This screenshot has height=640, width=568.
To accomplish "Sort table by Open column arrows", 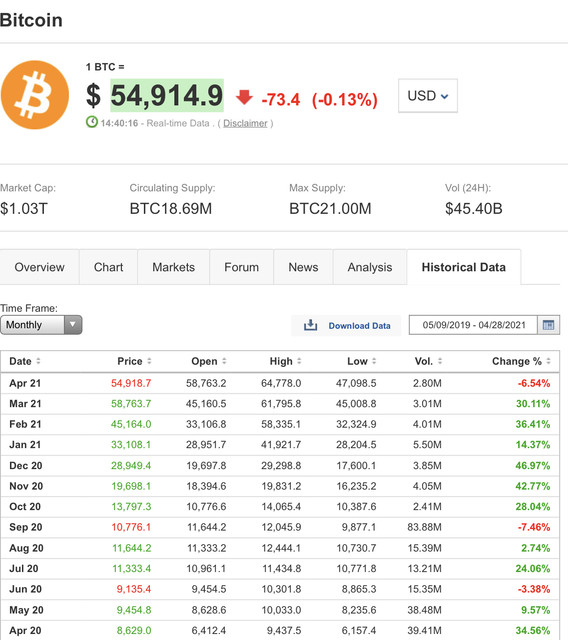I will click(224, 361).
